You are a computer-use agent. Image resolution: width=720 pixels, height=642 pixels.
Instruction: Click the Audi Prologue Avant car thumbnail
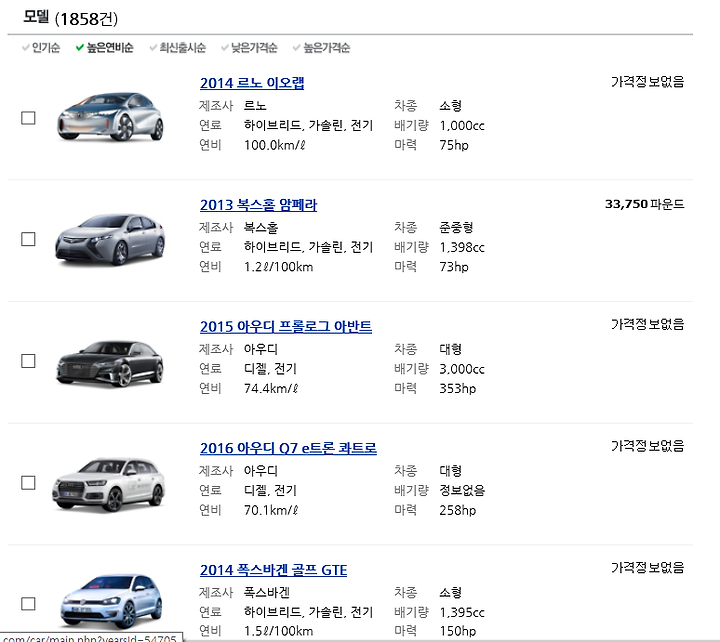point(110,363)
